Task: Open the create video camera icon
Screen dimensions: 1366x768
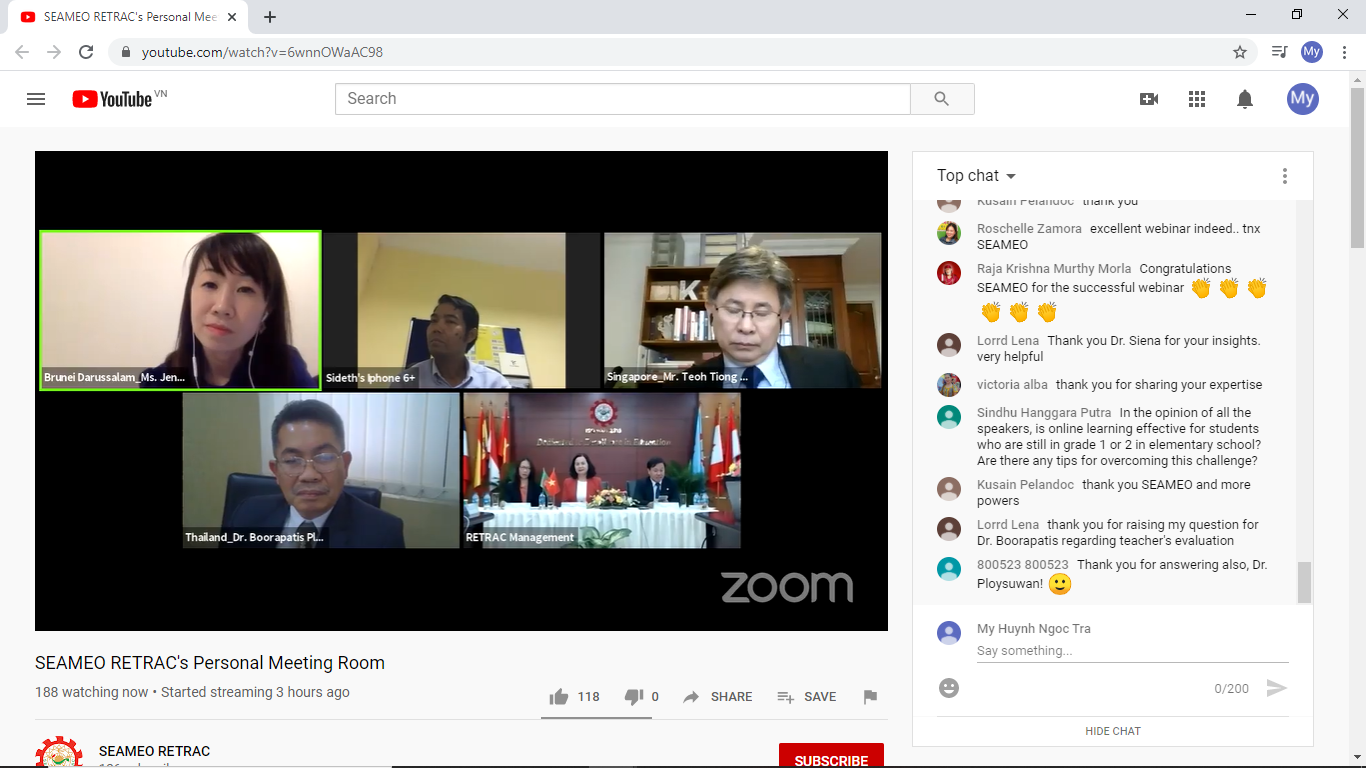Action: point(1149,99)
